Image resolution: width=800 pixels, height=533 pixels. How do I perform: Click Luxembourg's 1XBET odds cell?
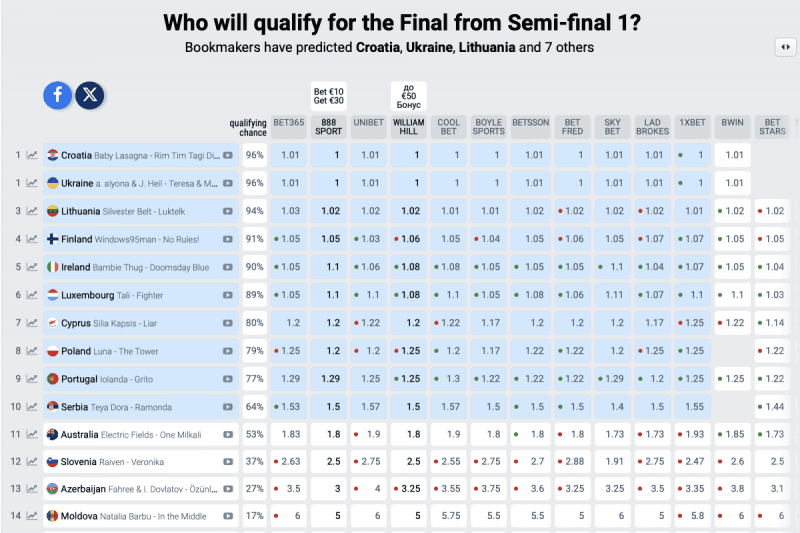tap(692, 295)
